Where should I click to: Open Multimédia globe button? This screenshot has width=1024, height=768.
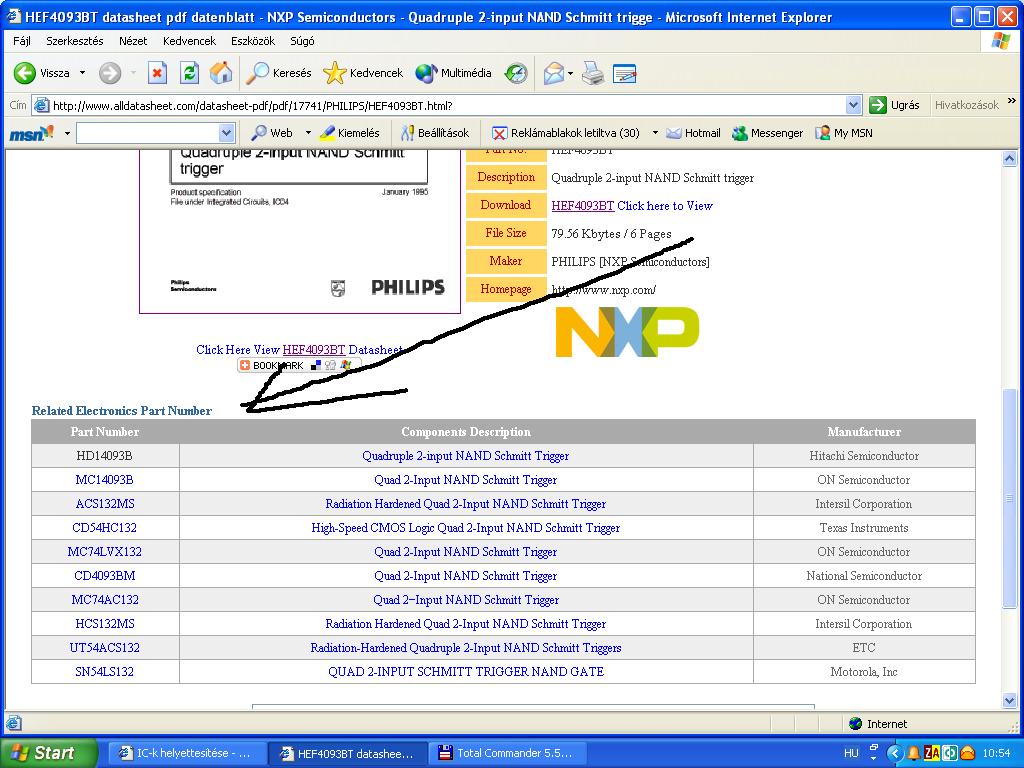pyautogui.click(x=453, y=73)
